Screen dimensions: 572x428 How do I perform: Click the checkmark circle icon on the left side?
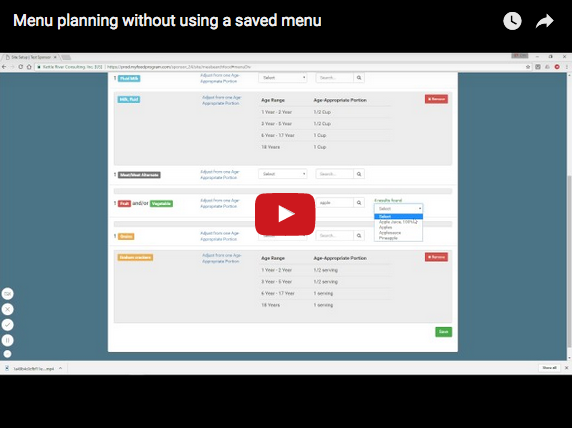(x=7, y=325)
